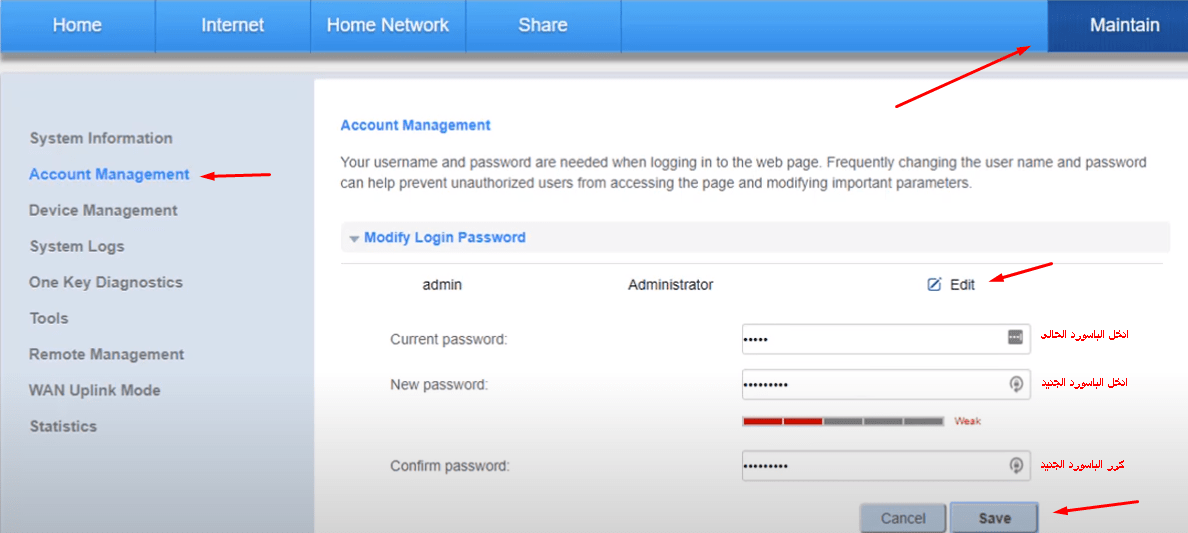Open System Information in sidebar
This screenshot has width=1188, height=533.
[101, 138]
